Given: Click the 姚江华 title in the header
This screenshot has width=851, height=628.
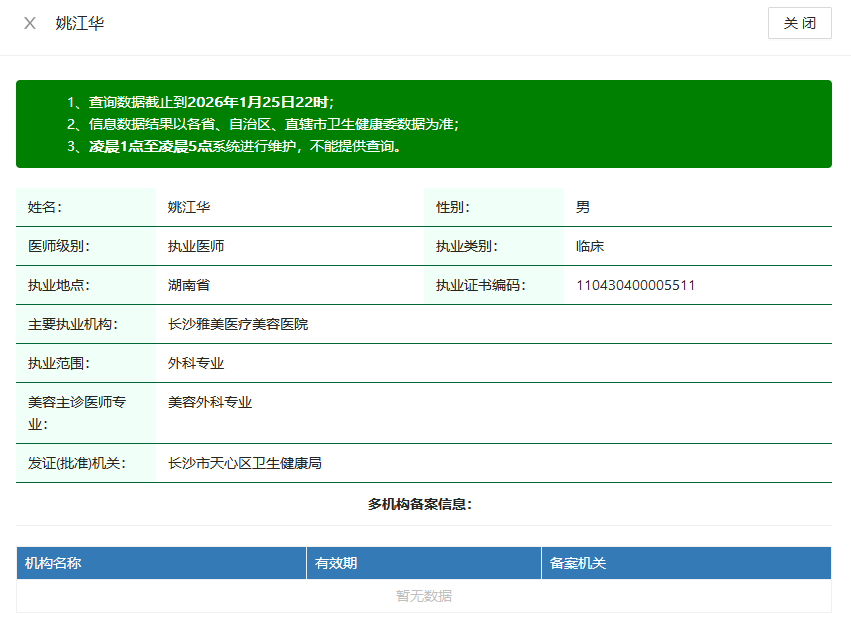Looking at the screenshot, I should tap(80, 23).
